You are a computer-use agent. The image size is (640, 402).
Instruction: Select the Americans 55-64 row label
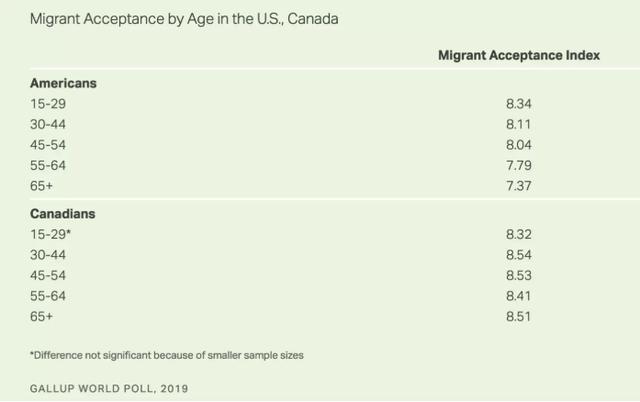coord(48,165)
